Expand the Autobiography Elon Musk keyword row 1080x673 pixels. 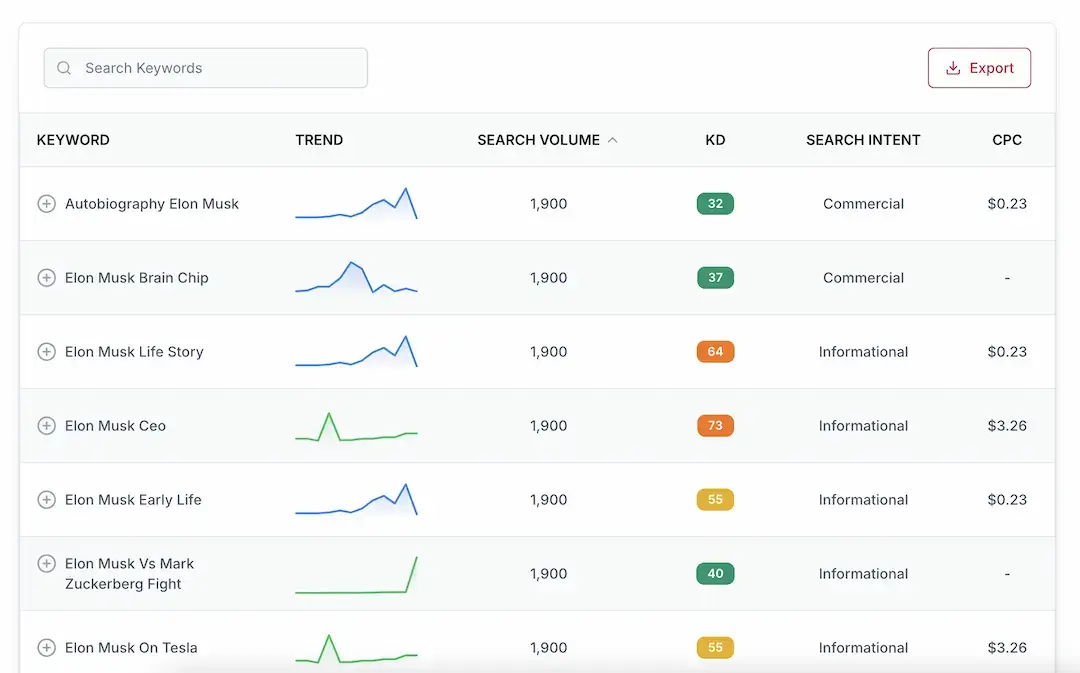[x=46, y=204]
